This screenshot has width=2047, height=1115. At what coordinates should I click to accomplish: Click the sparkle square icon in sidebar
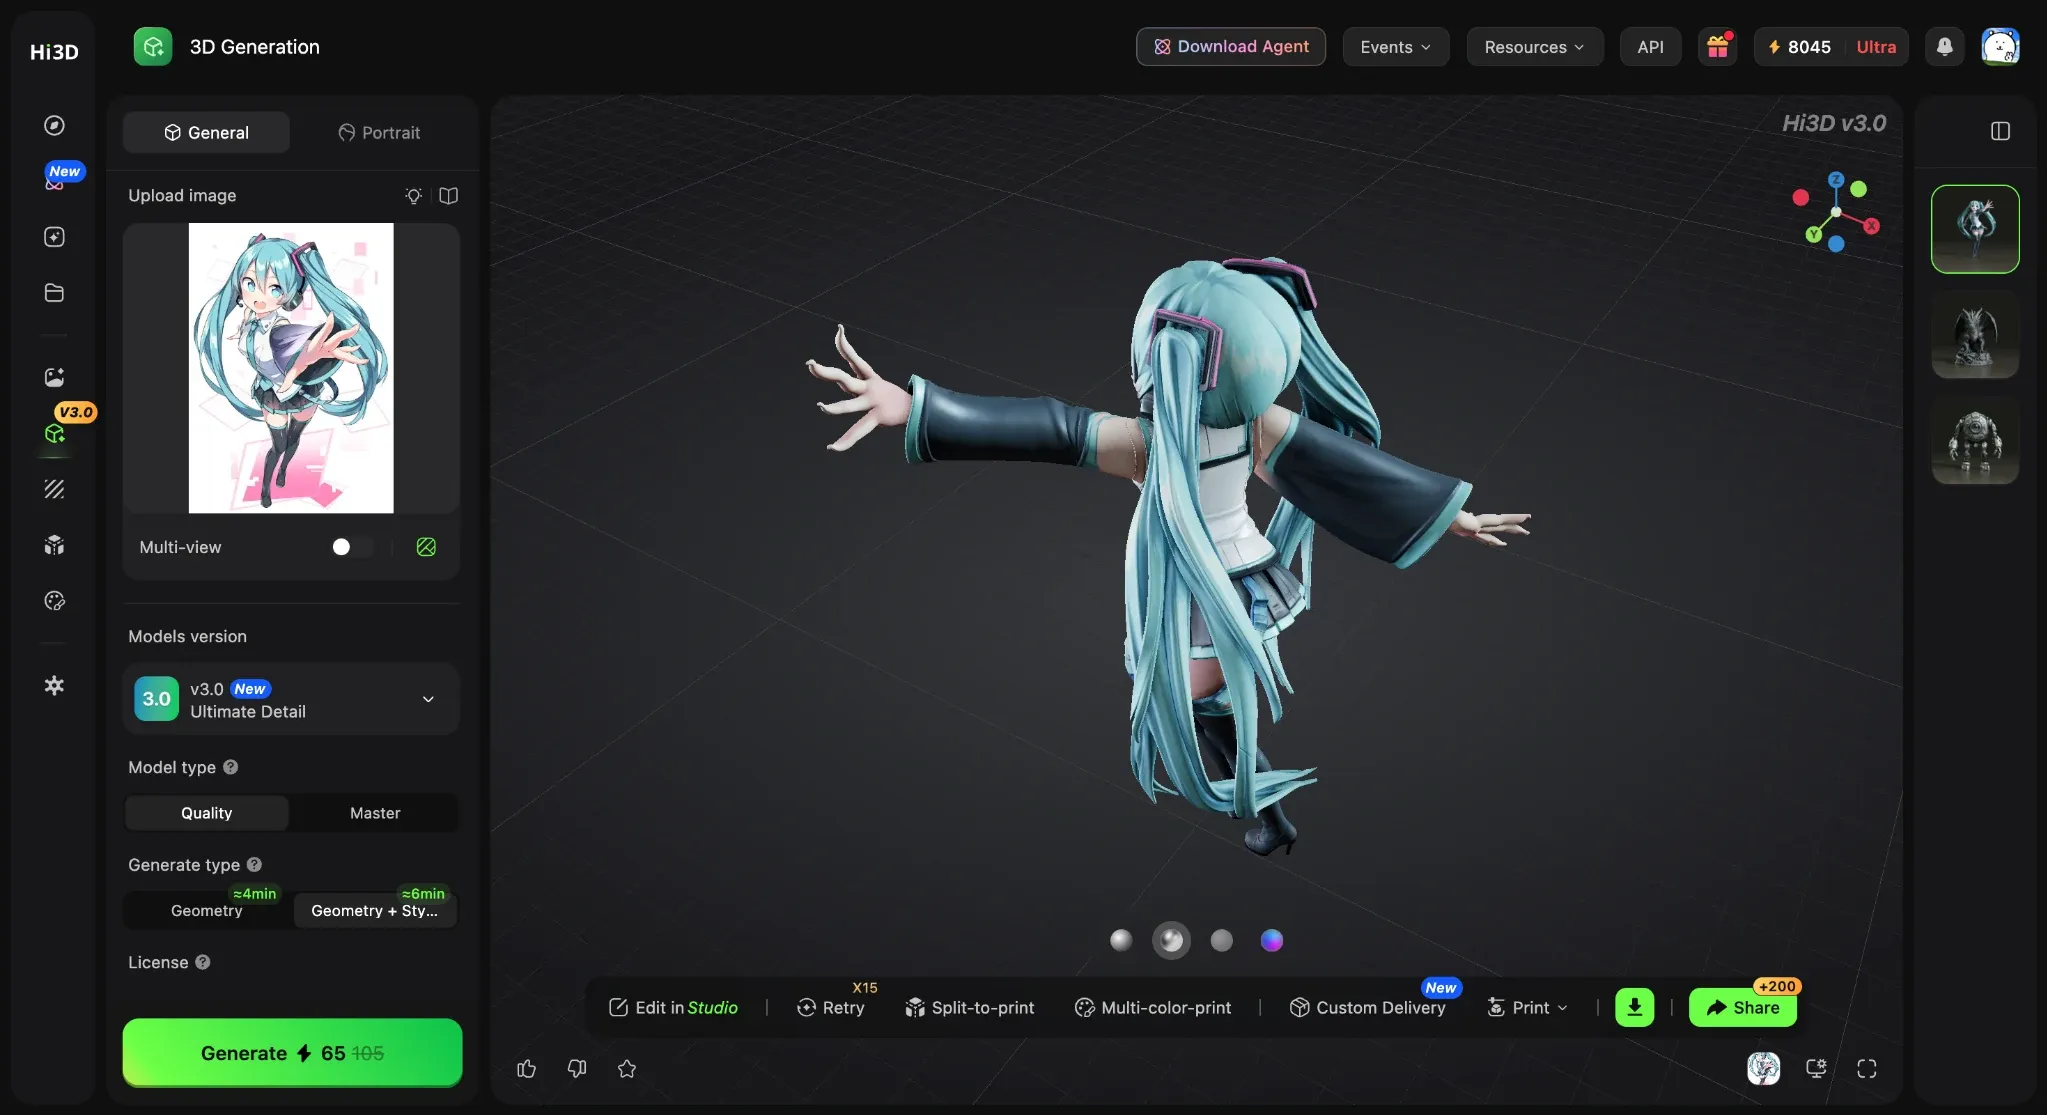click(x=54, y=237)
